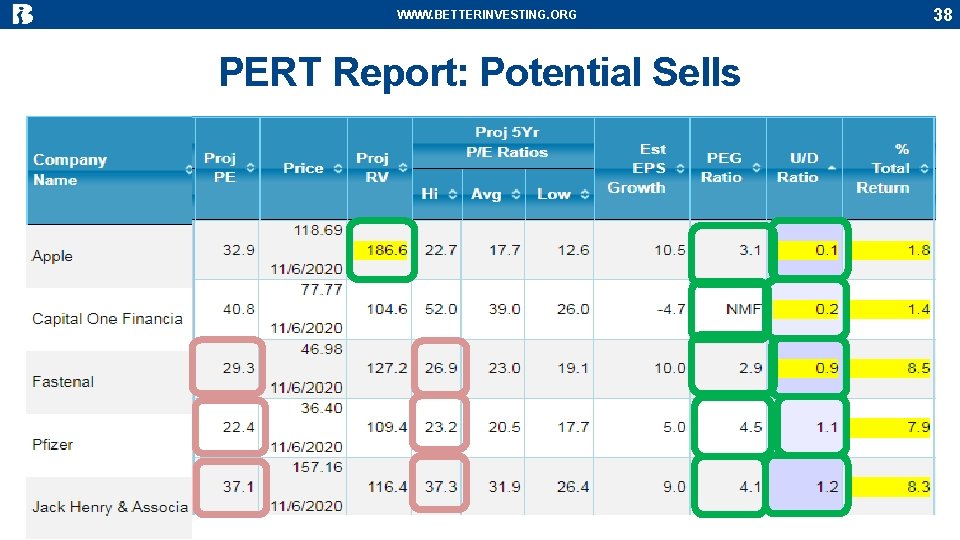
Task: Click Jack Henry's Hi P/E value 37.3
Action: 441,487
